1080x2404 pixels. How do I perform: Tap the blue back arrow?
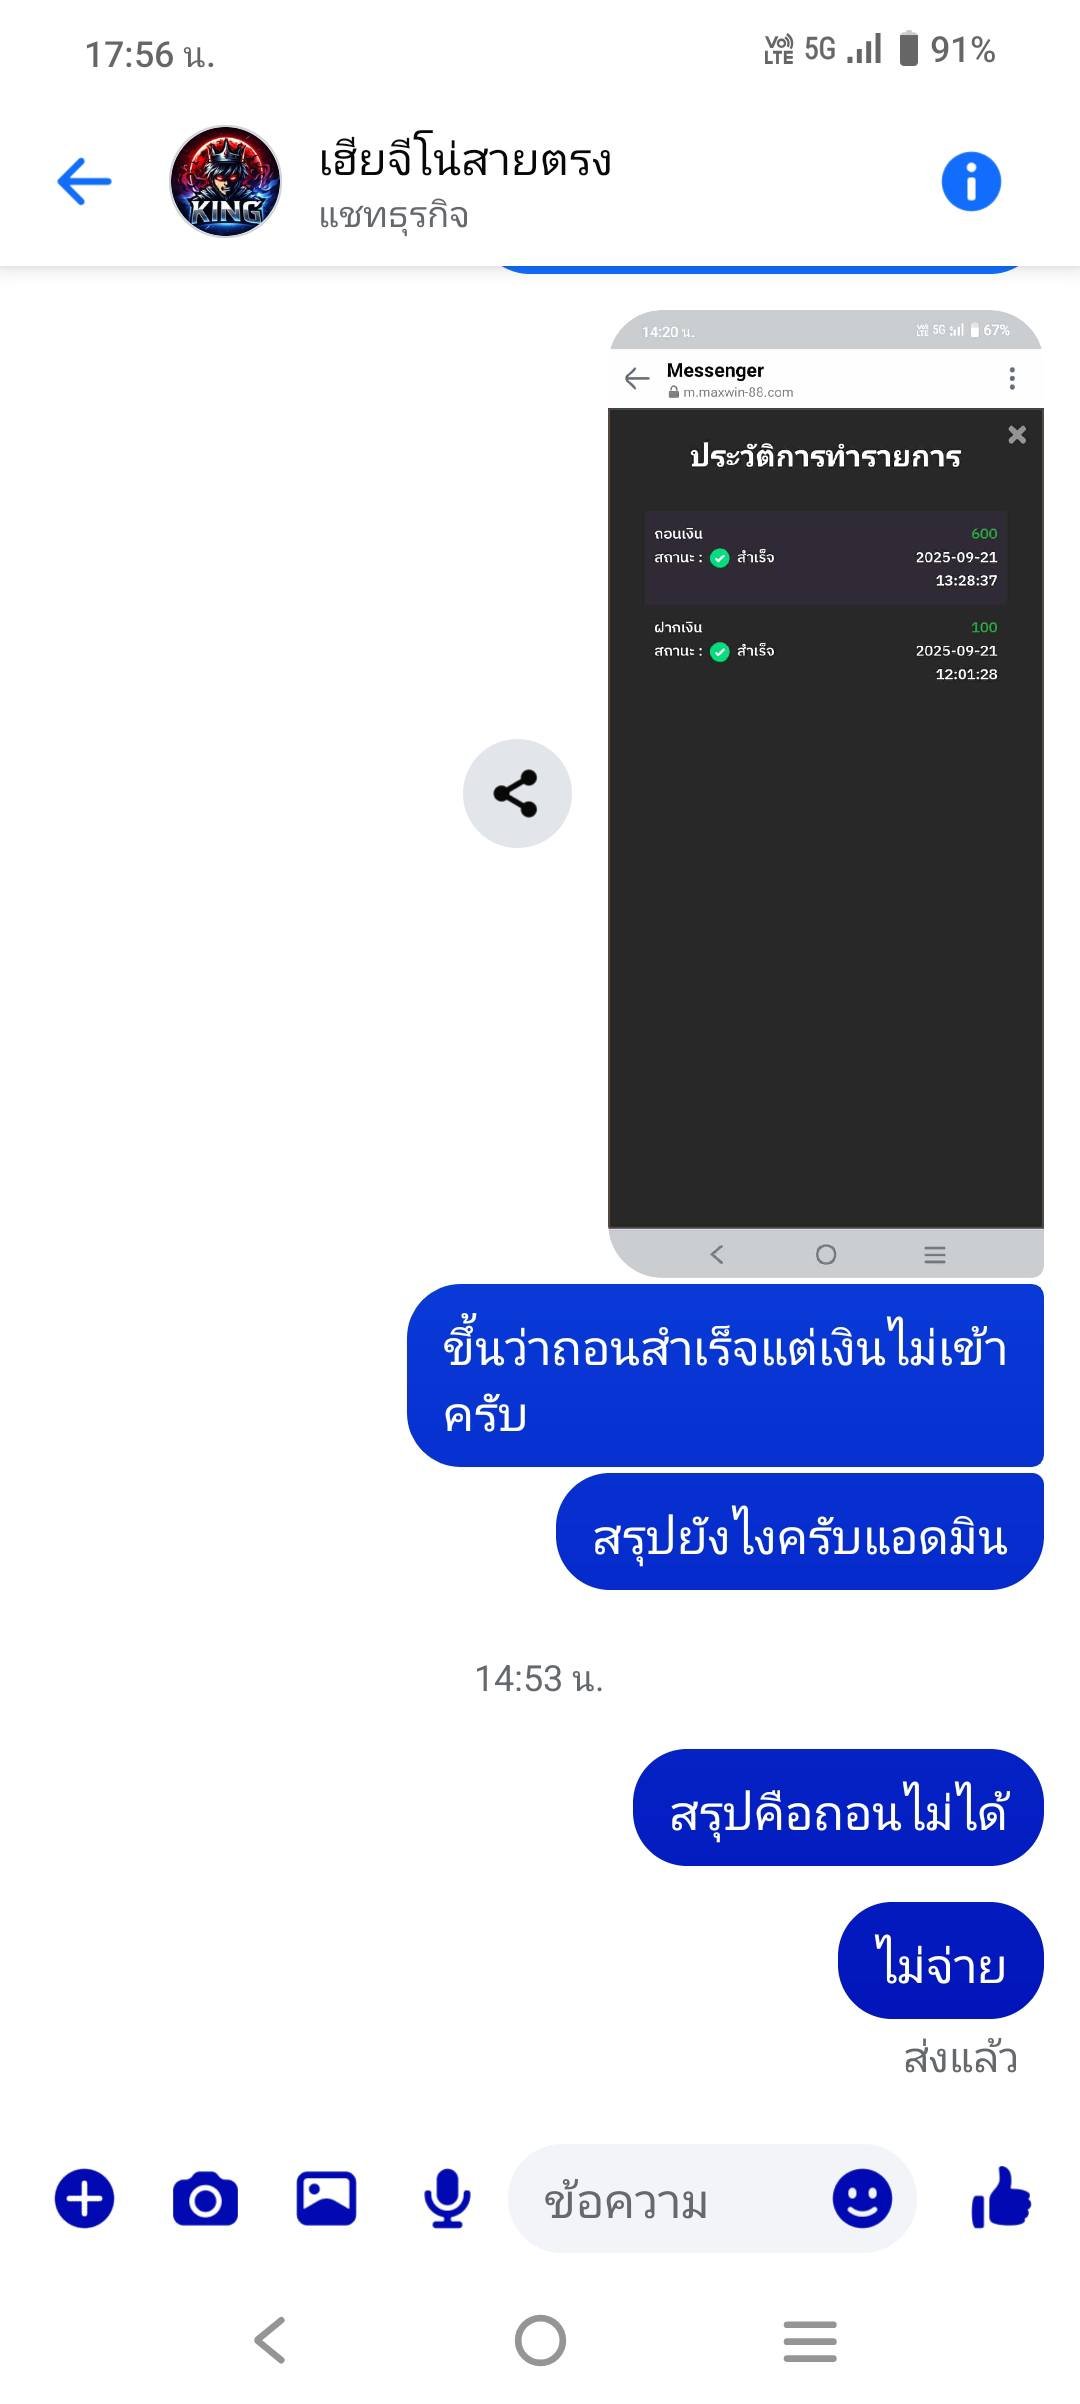84,182
